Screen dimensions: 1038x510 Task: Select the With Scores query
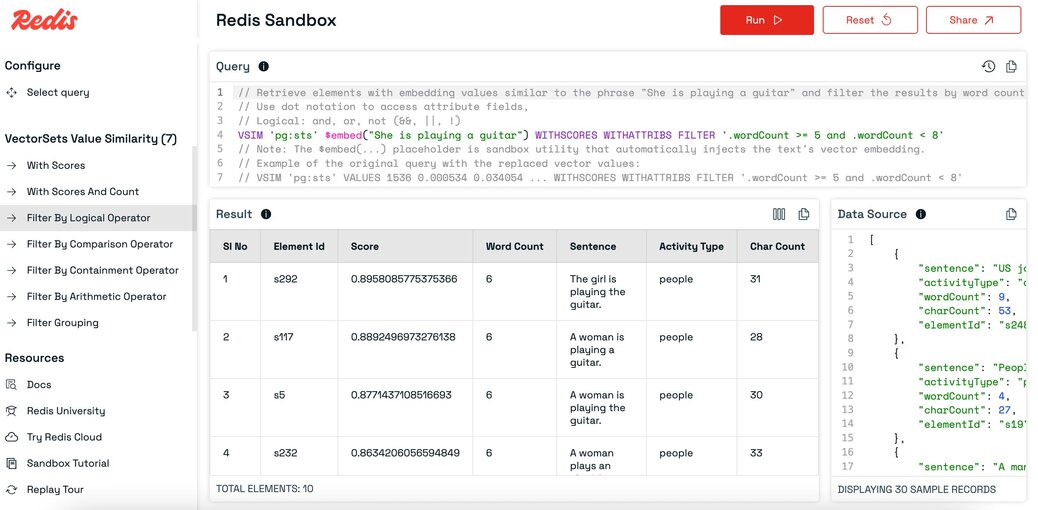point(98,166)
